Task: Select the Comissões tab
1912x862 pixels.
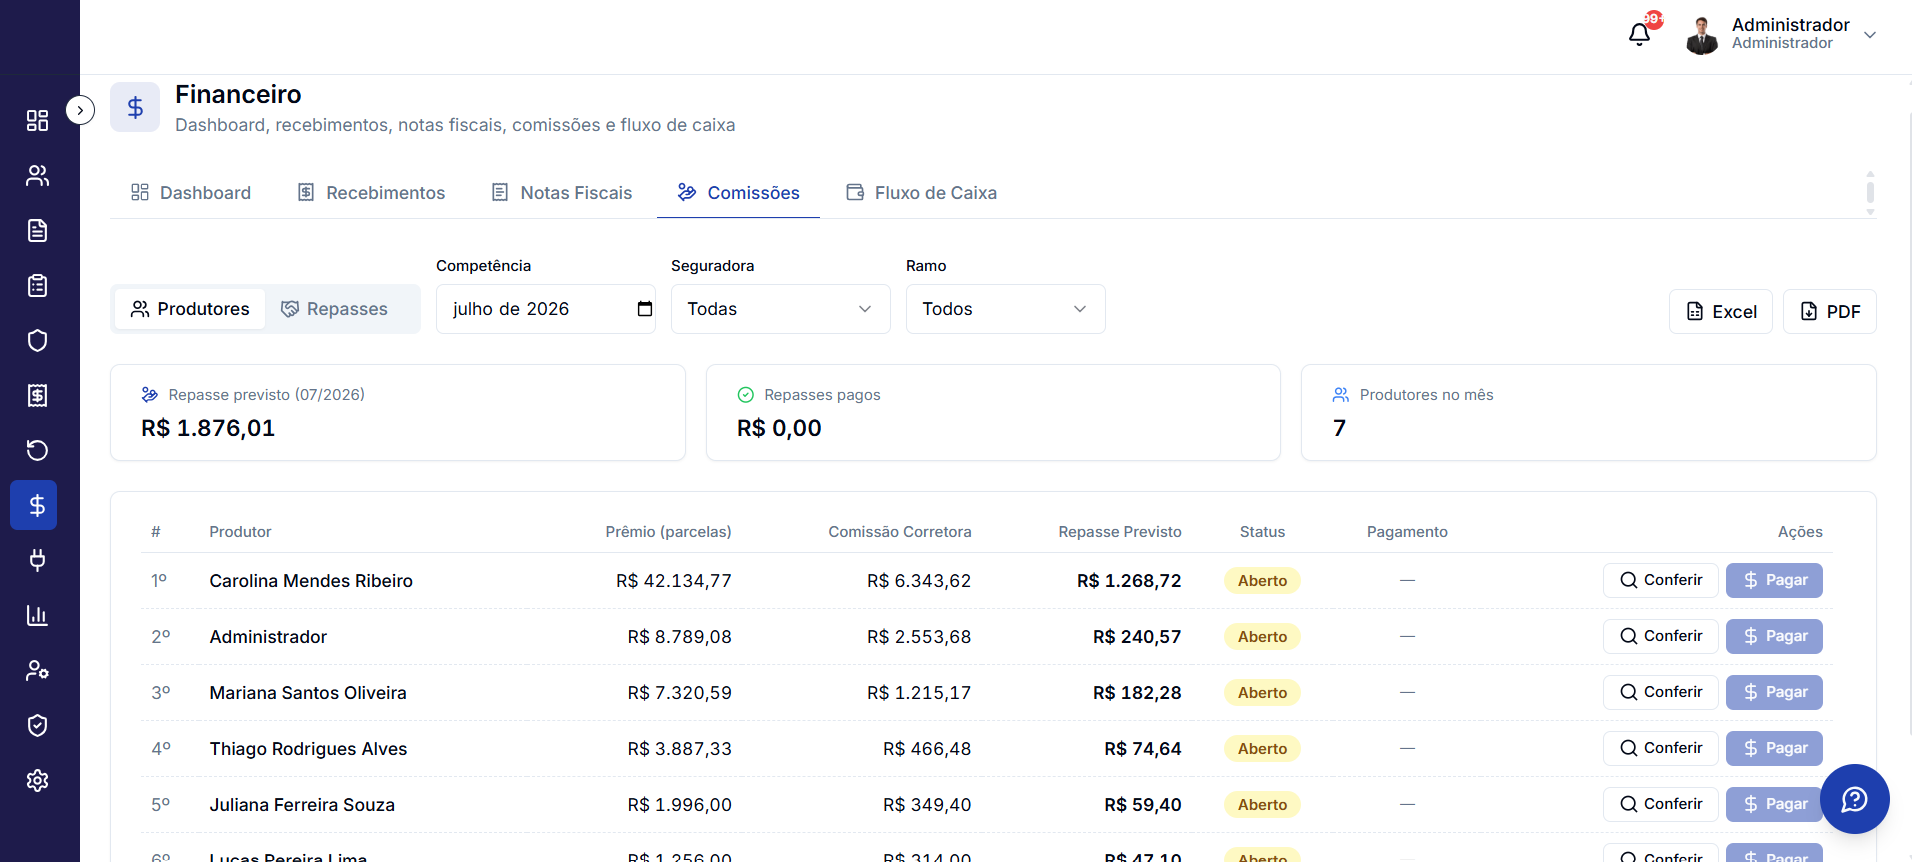Action: [x=738, y=193]
